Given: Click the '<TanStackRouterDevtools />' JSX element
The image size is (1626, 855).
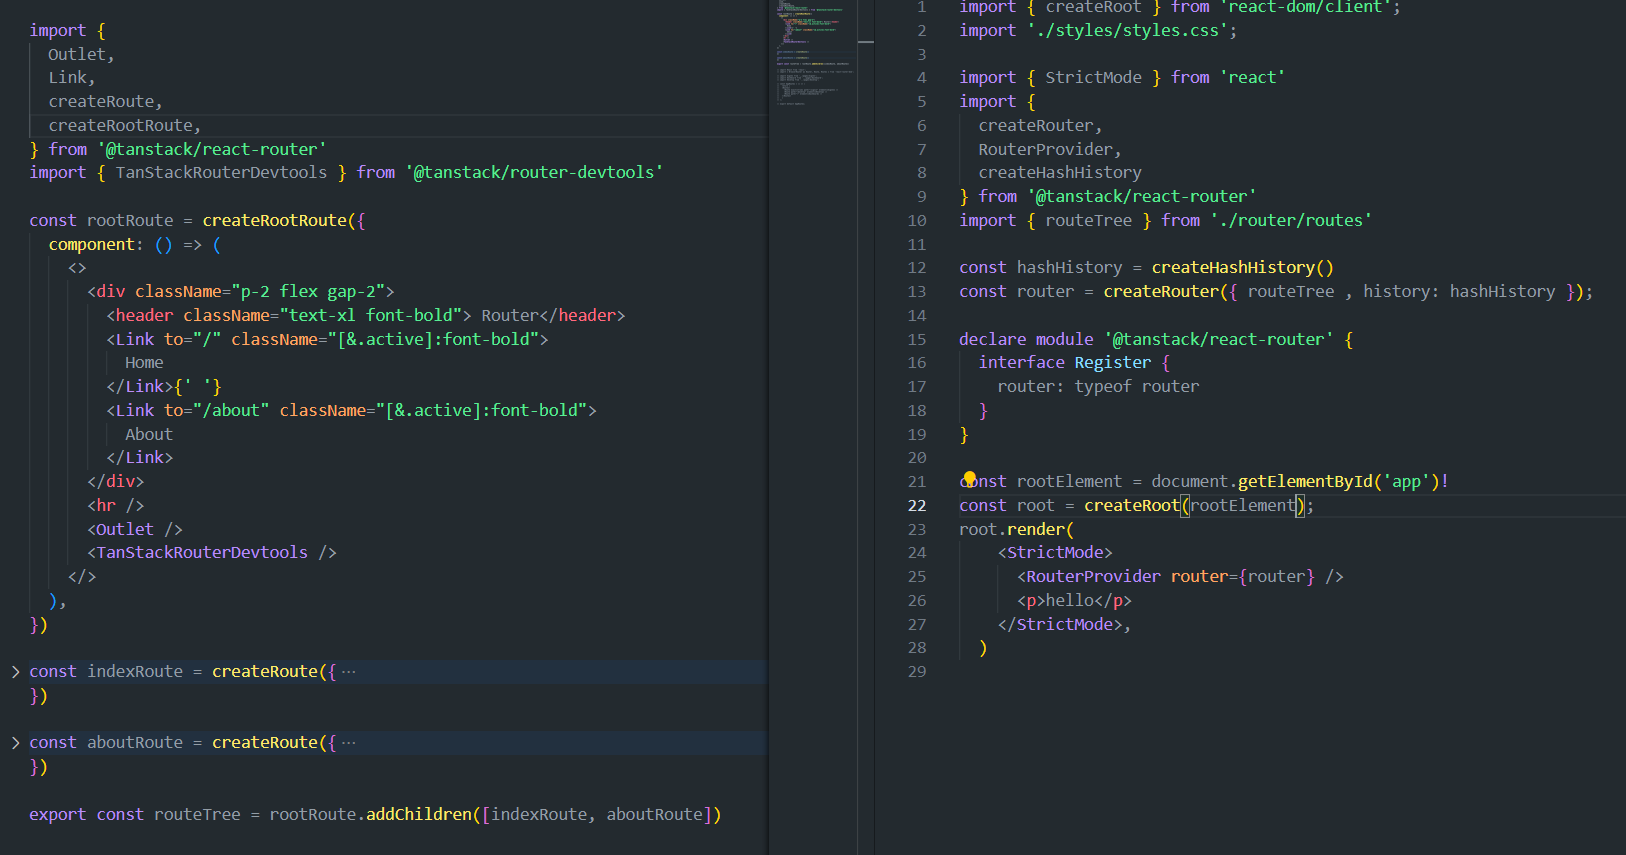Looking at the screenshot, I should point(212,553).
